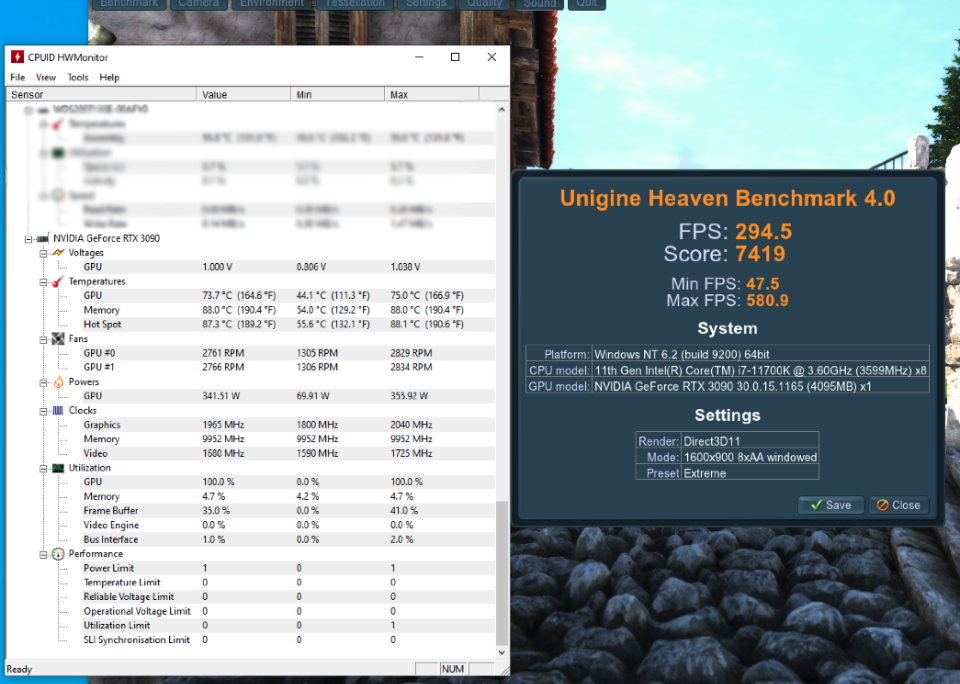The width and height of the screenshot is (960, 684).
Task: Click the scroll-down arrow in HWMonitor
Action: click(x=502, y=653)
